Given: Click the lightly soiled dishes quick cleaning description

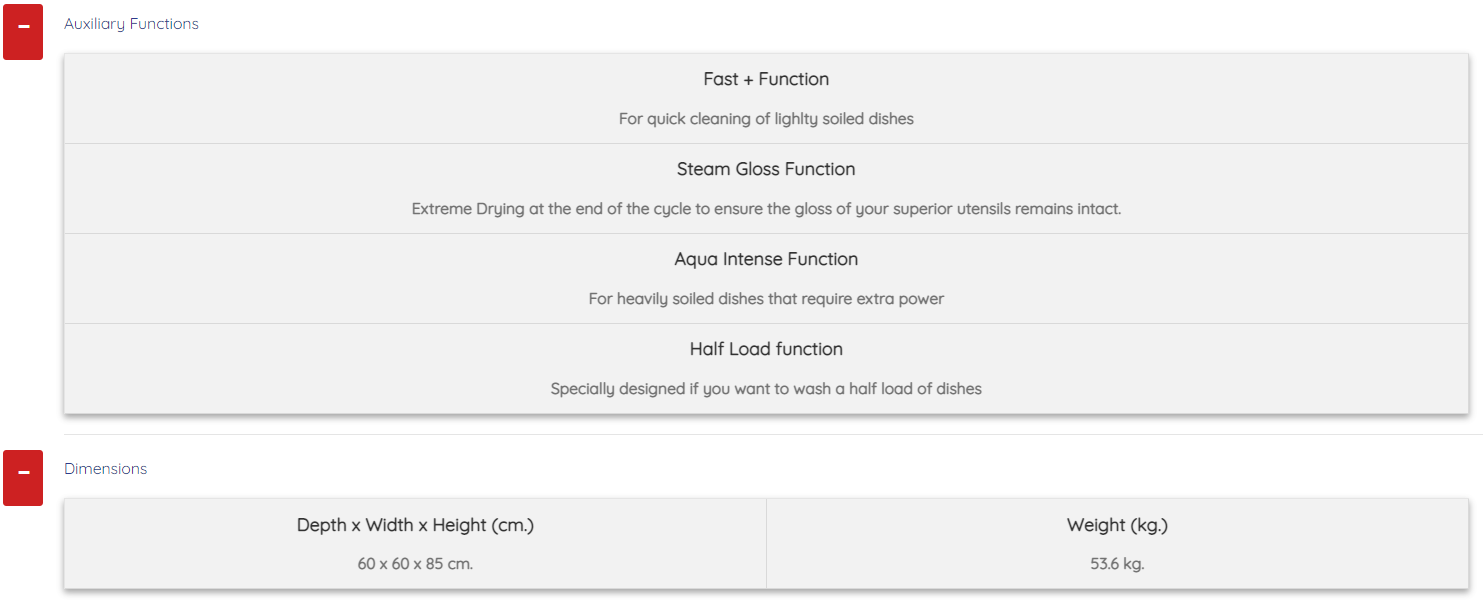Looking at the screenshot, I should (x=766, y=119).
